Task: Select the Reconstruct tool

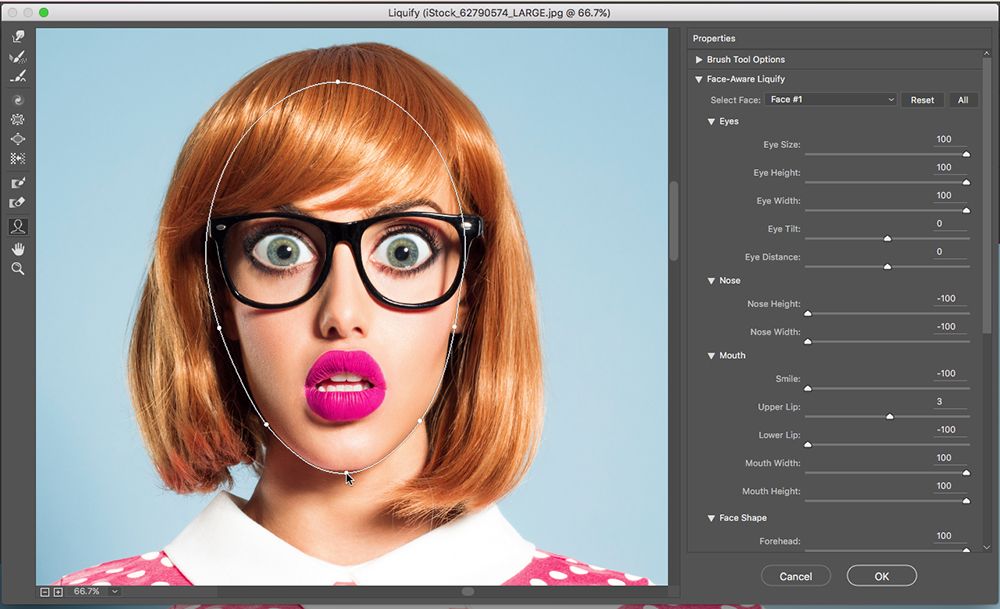Action: point(17,56)
